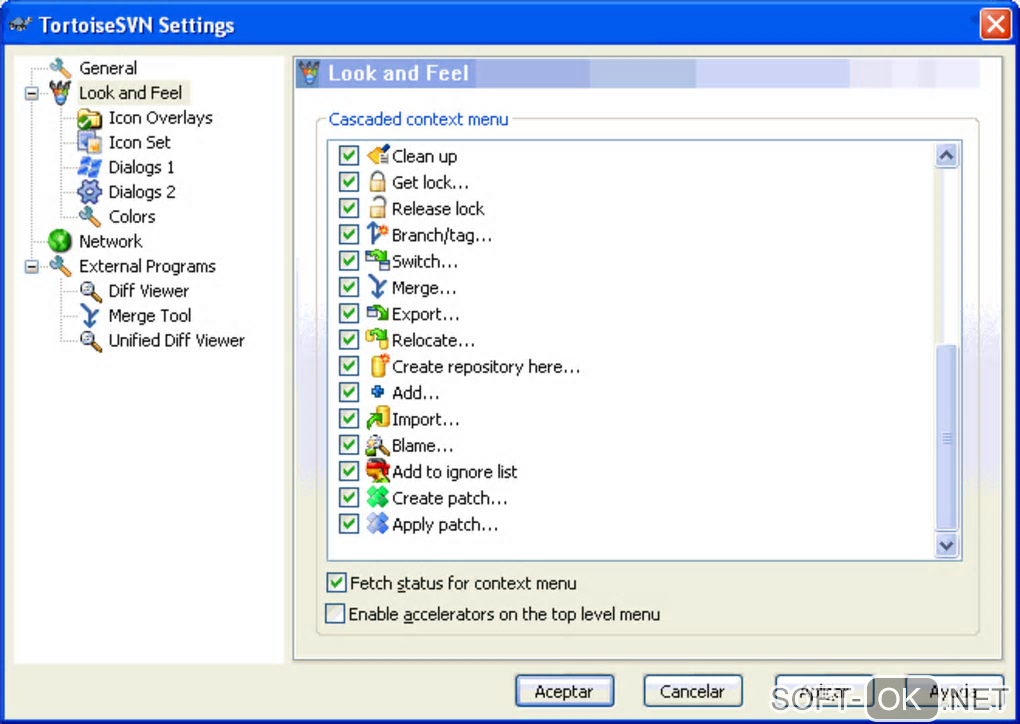Uncheck the Release lock checkbox

tap(349, 208)
